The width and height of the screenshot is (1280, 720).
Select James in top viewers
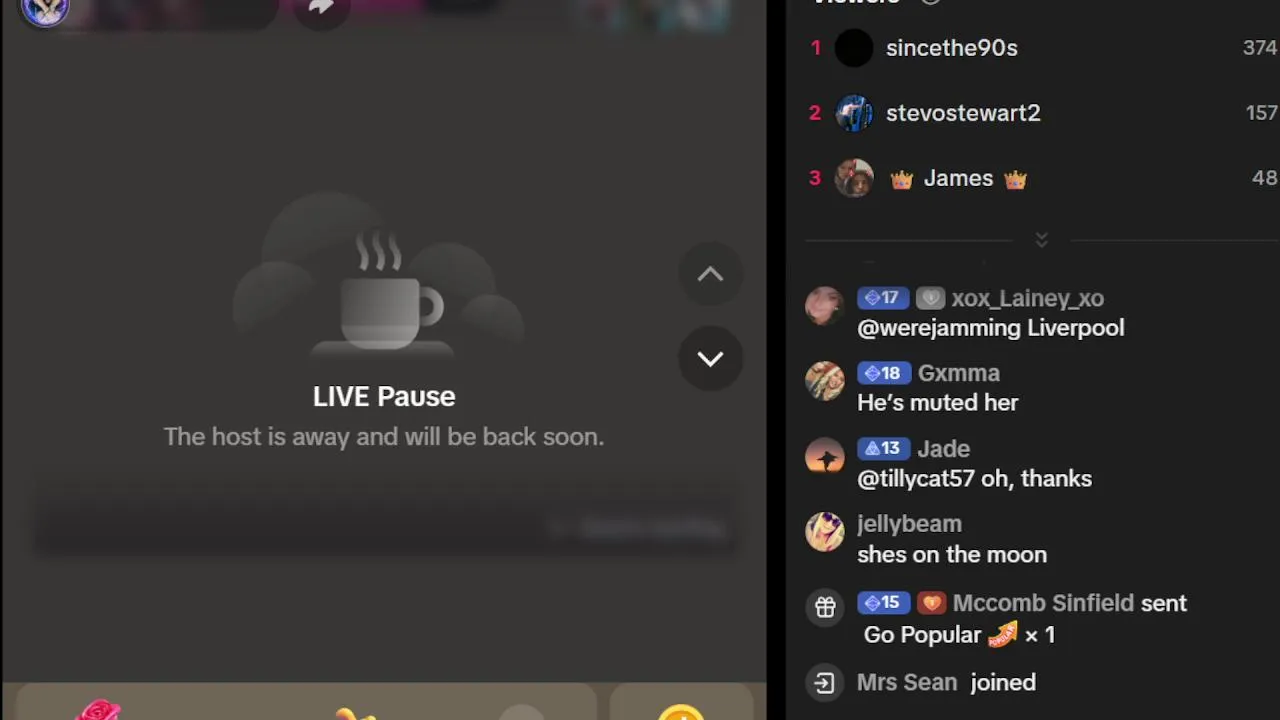(958, 178)
